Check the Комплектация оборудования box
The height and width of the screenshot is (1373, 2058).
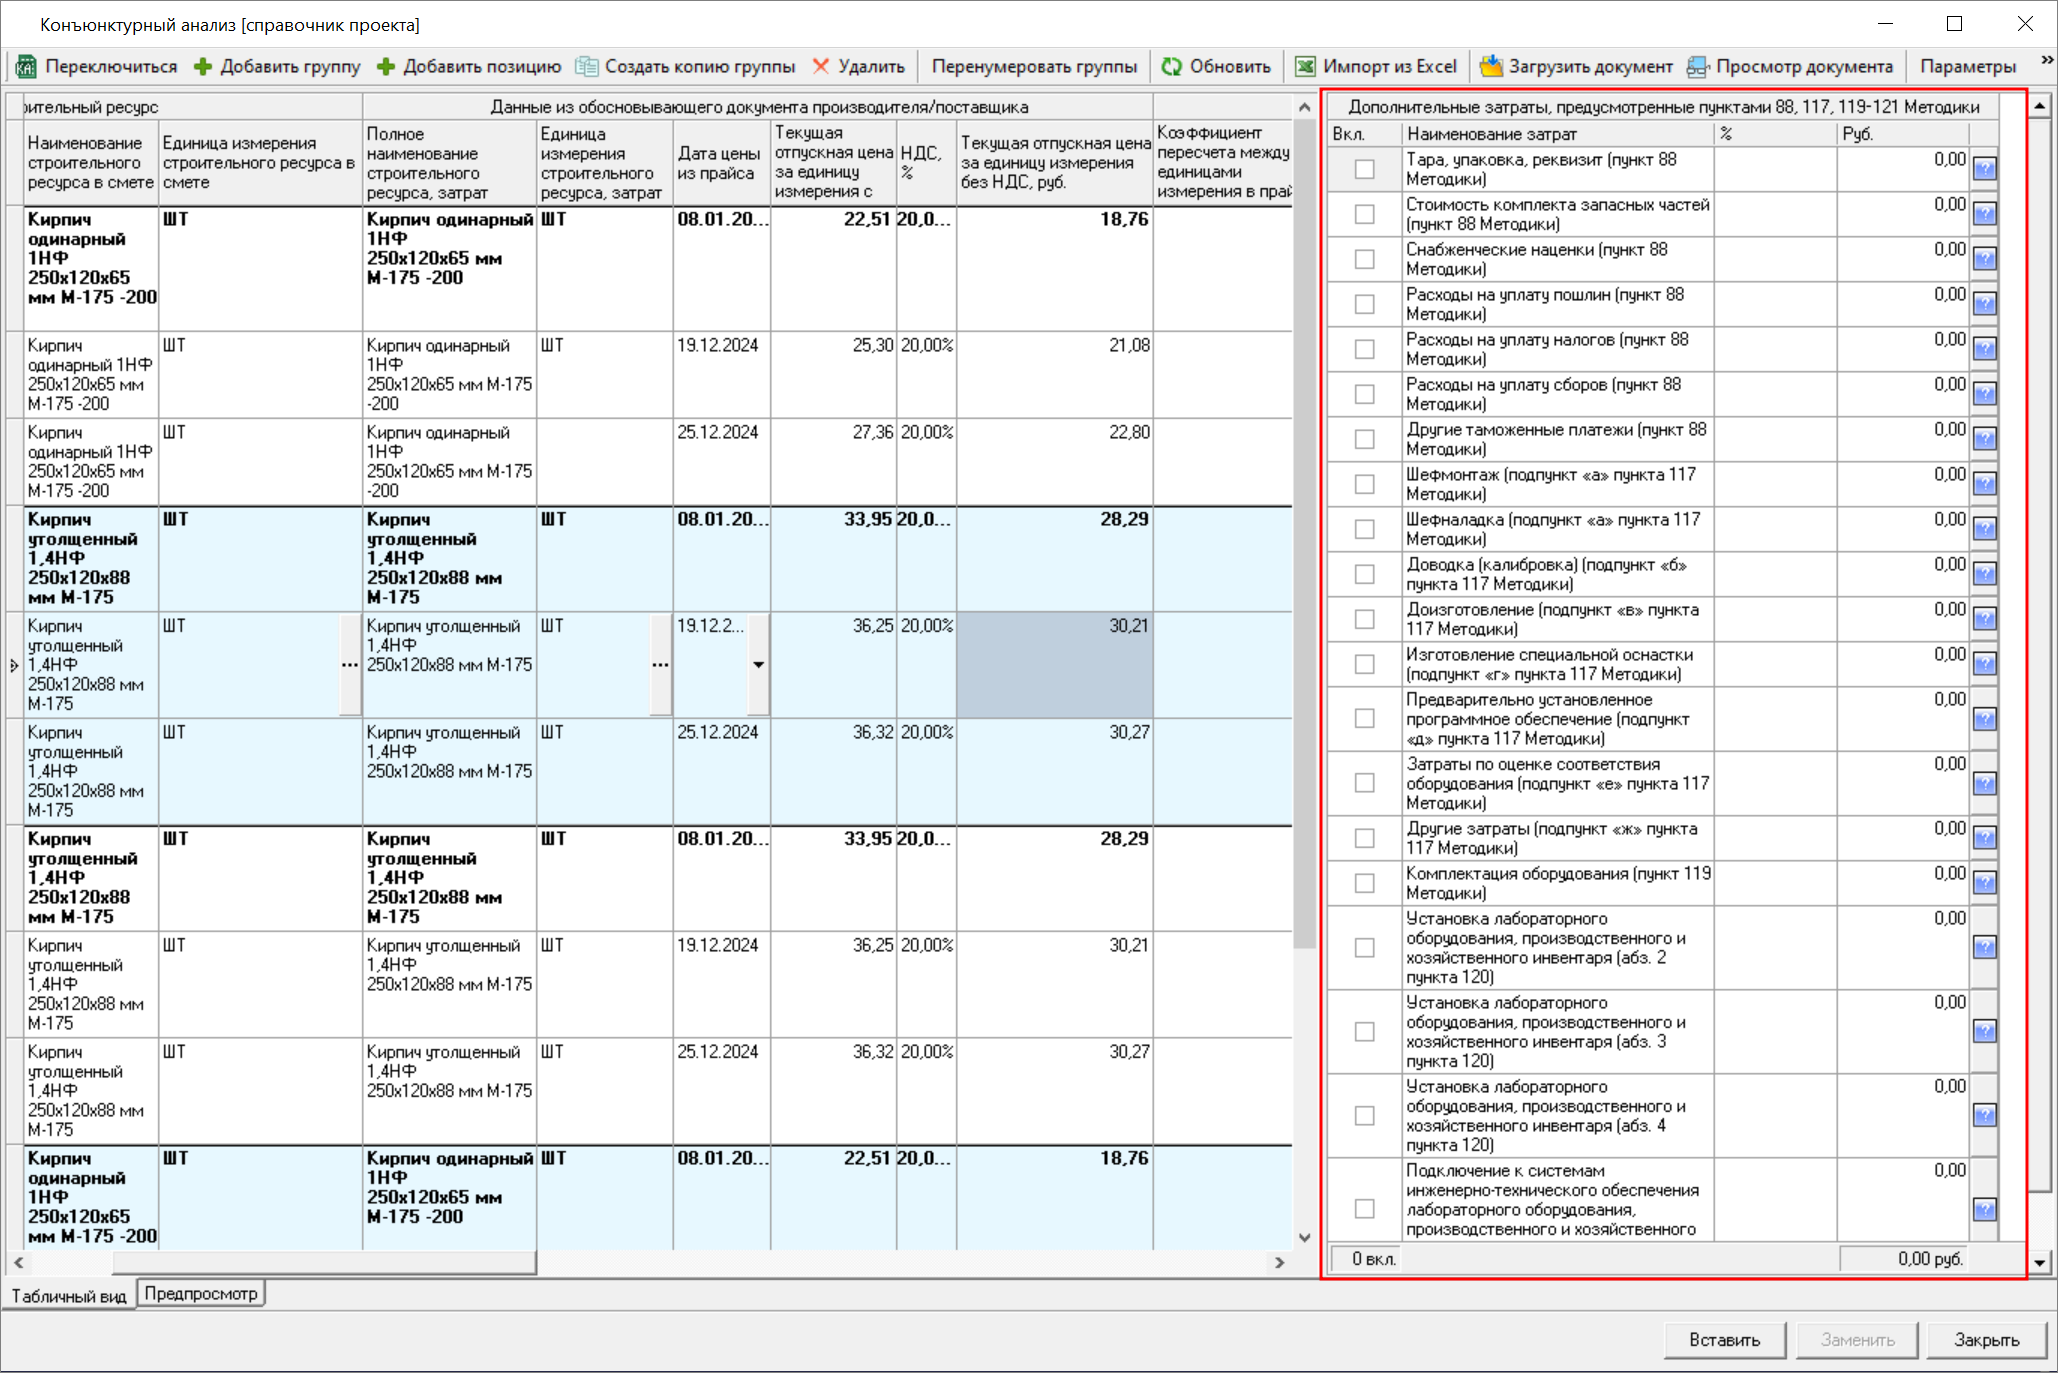(1365, 883)
